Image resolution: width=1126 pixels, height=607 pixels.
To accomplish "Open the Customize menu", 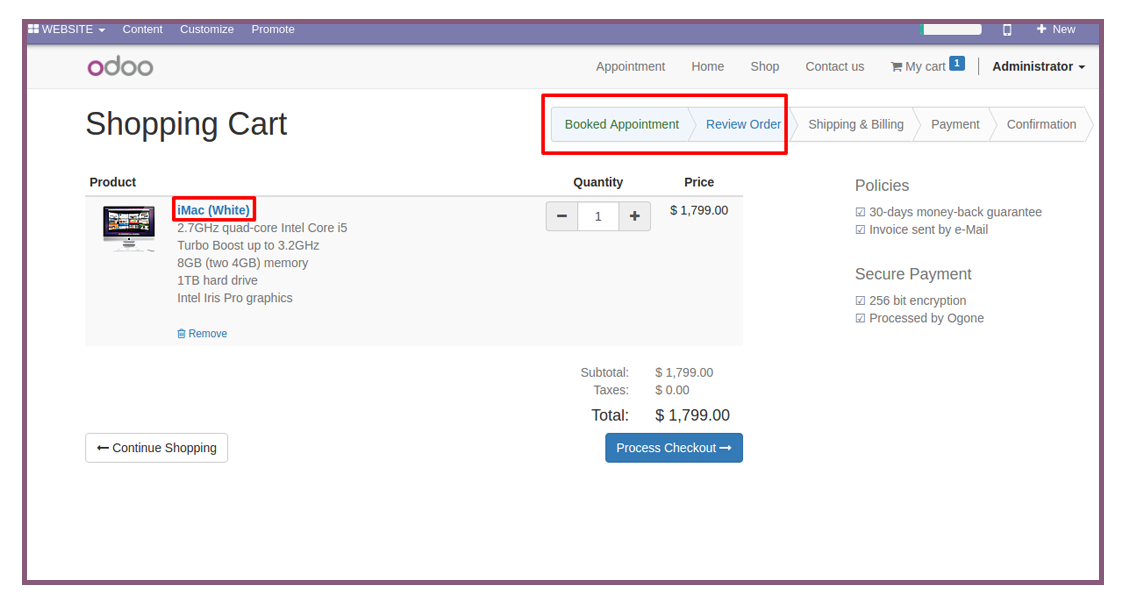I will pos(207,29).
